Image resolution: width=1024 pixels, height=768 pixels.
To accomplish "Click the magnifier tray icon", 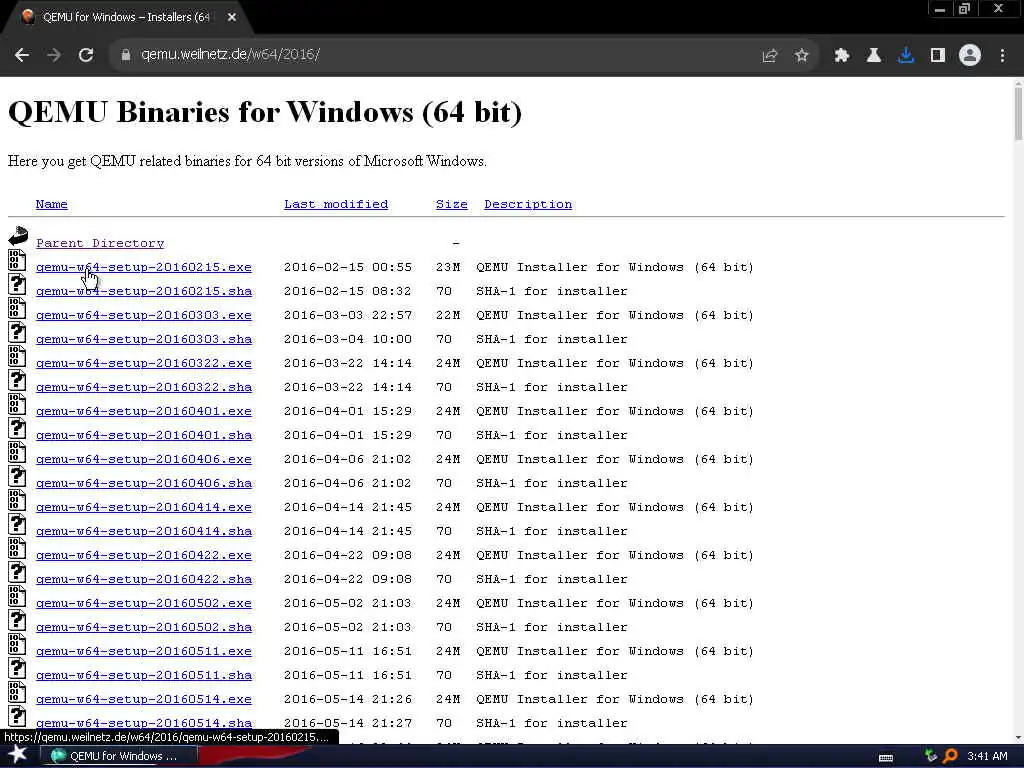I will click(950, 756).
